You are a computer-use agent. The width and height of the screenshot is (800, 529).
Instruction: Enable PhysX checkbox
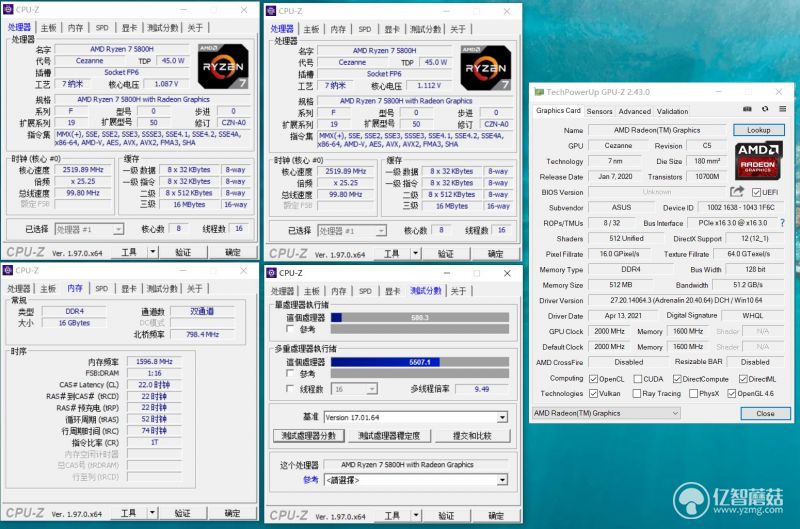(x=693, y=393)
